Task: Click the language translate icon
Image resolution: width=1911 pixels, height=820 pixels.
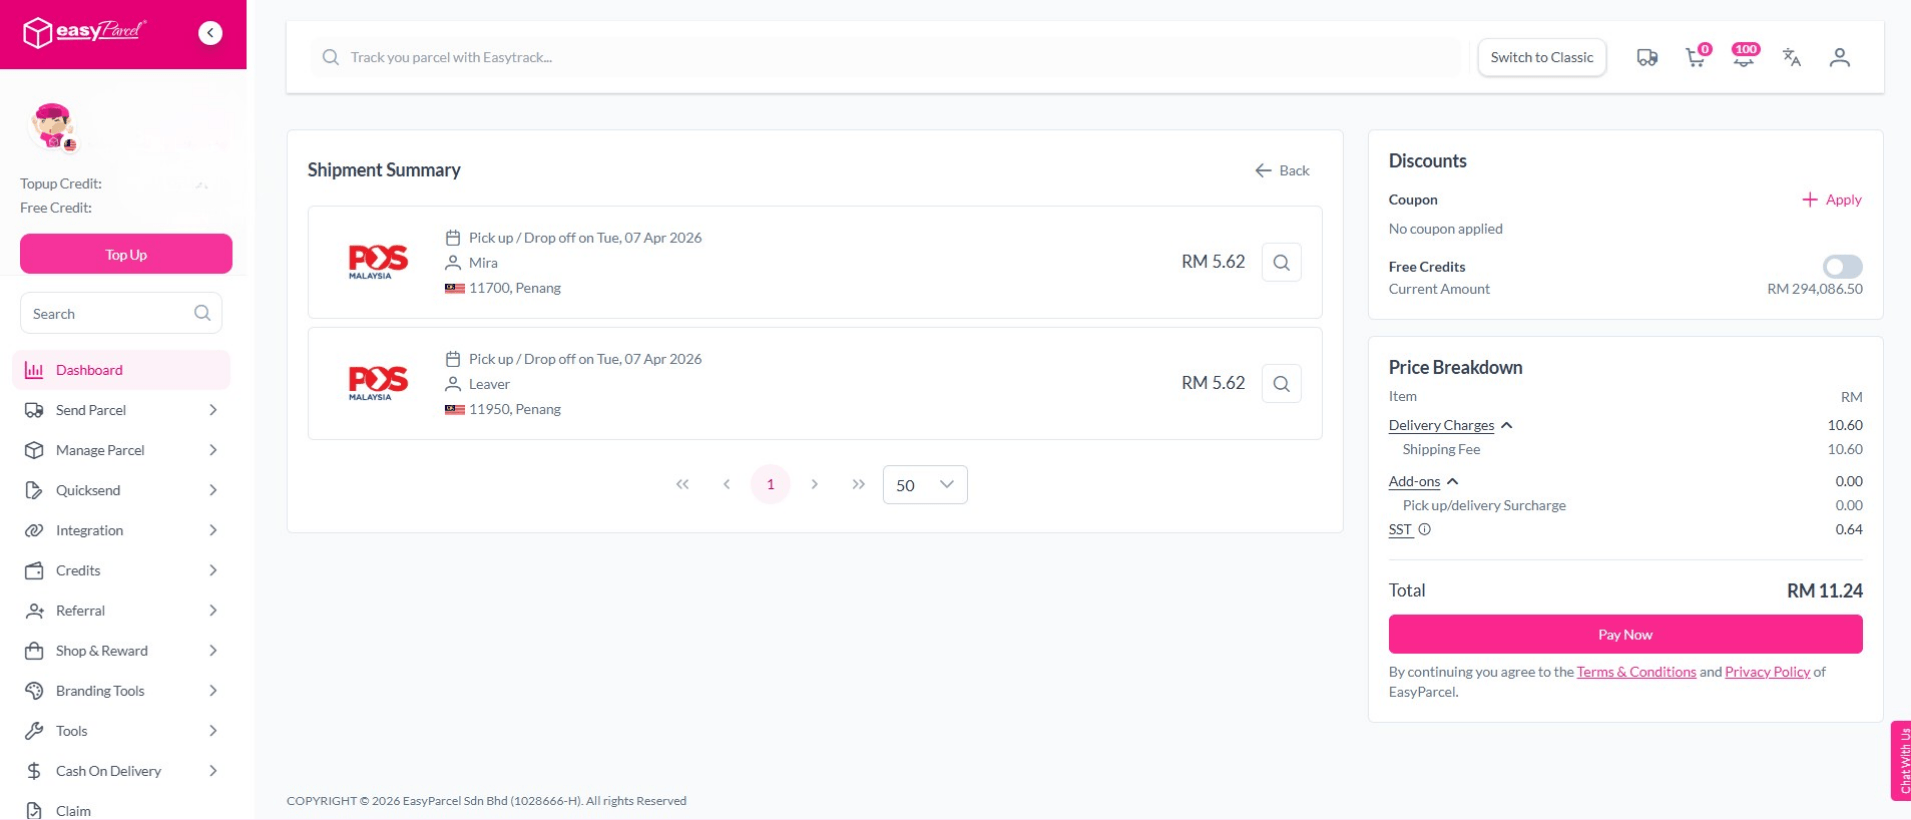Action: pyautogui.click(x=1791, y=58)
